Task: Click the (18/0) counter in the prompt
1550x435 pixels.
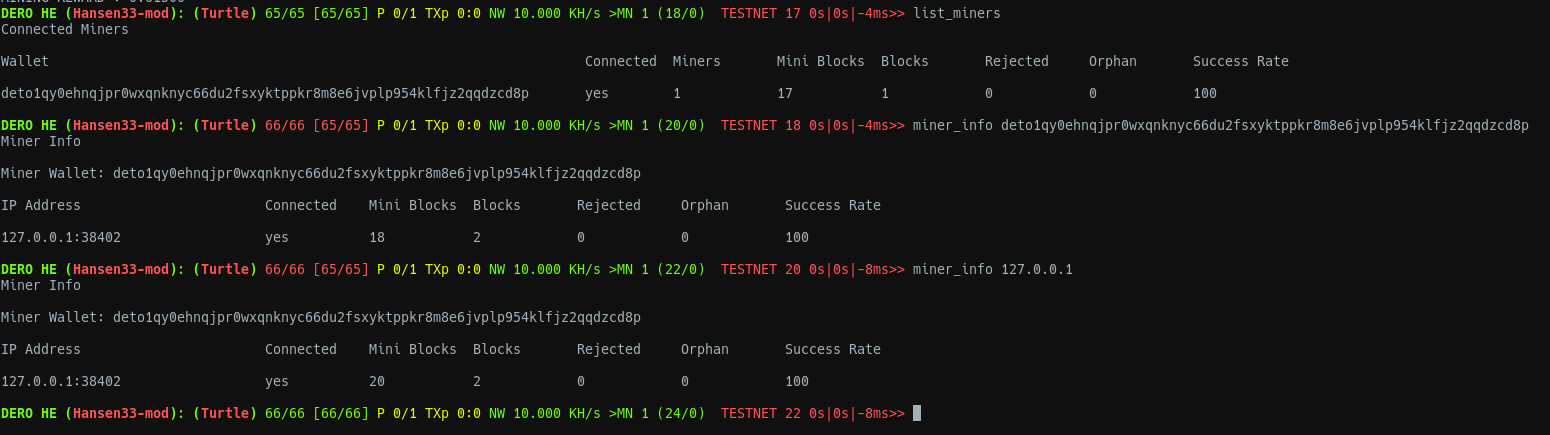Action: click(x=680, y=13)
